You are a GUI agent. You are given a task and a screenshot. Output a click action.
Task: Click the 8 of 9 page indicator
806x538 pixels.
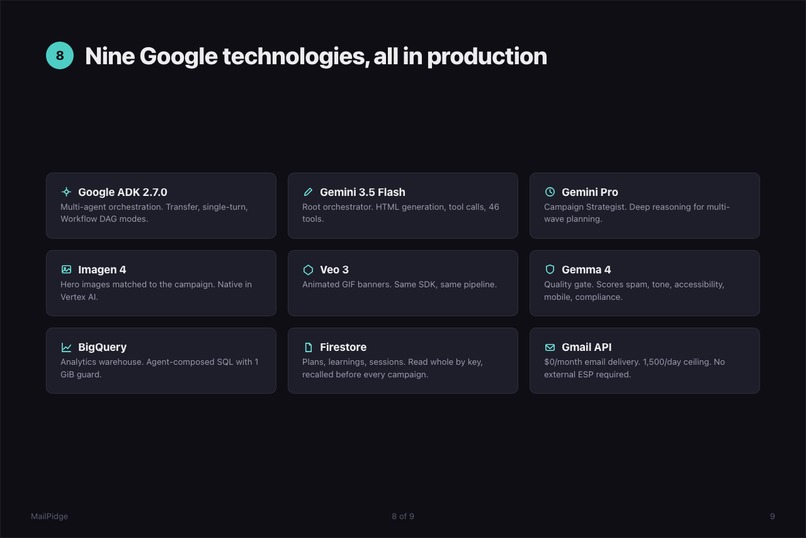click(x=402, y=516)
